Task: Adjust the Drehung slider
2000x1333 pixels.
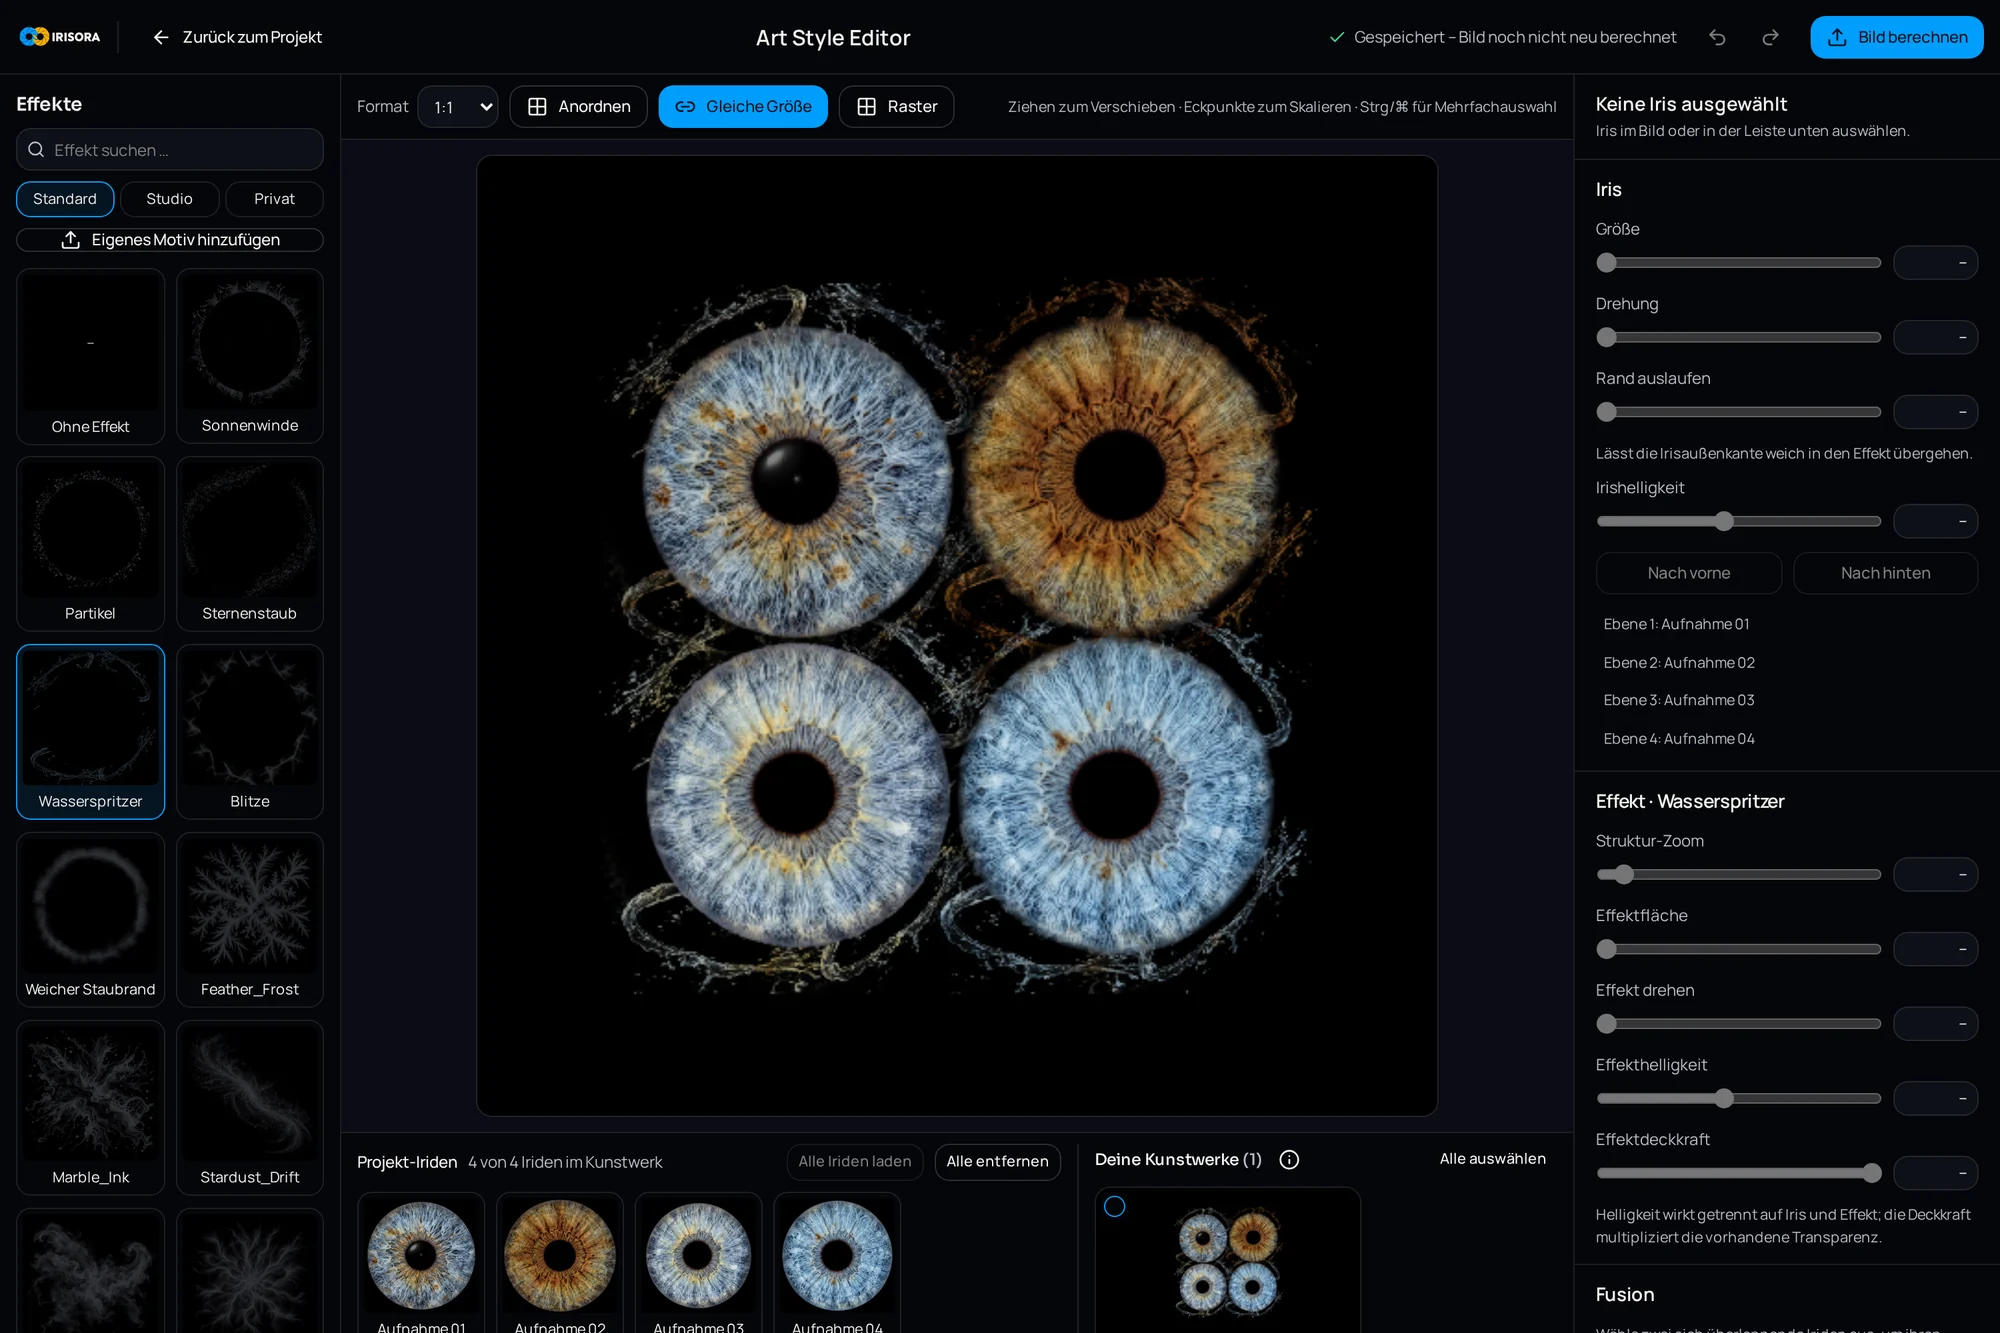Action: coord(1738,338)
